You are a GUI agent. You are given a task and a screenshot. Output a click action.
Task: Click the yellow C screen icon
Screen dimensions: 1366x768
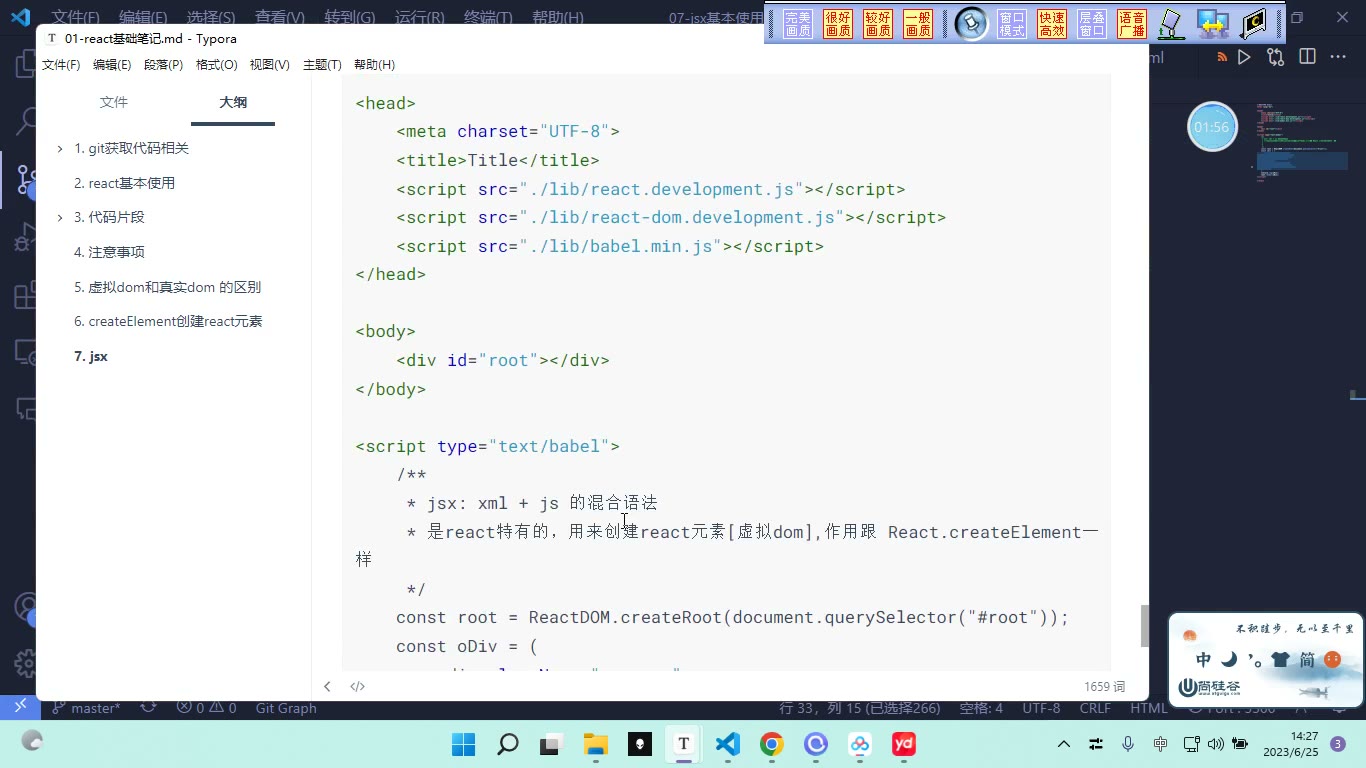point(1253,24)
